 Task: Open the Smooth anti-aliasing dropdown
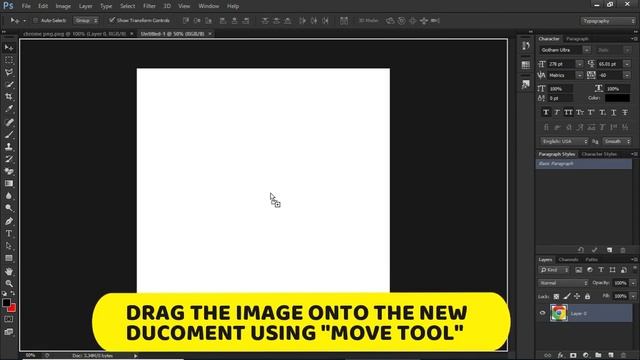click(617, 141)
